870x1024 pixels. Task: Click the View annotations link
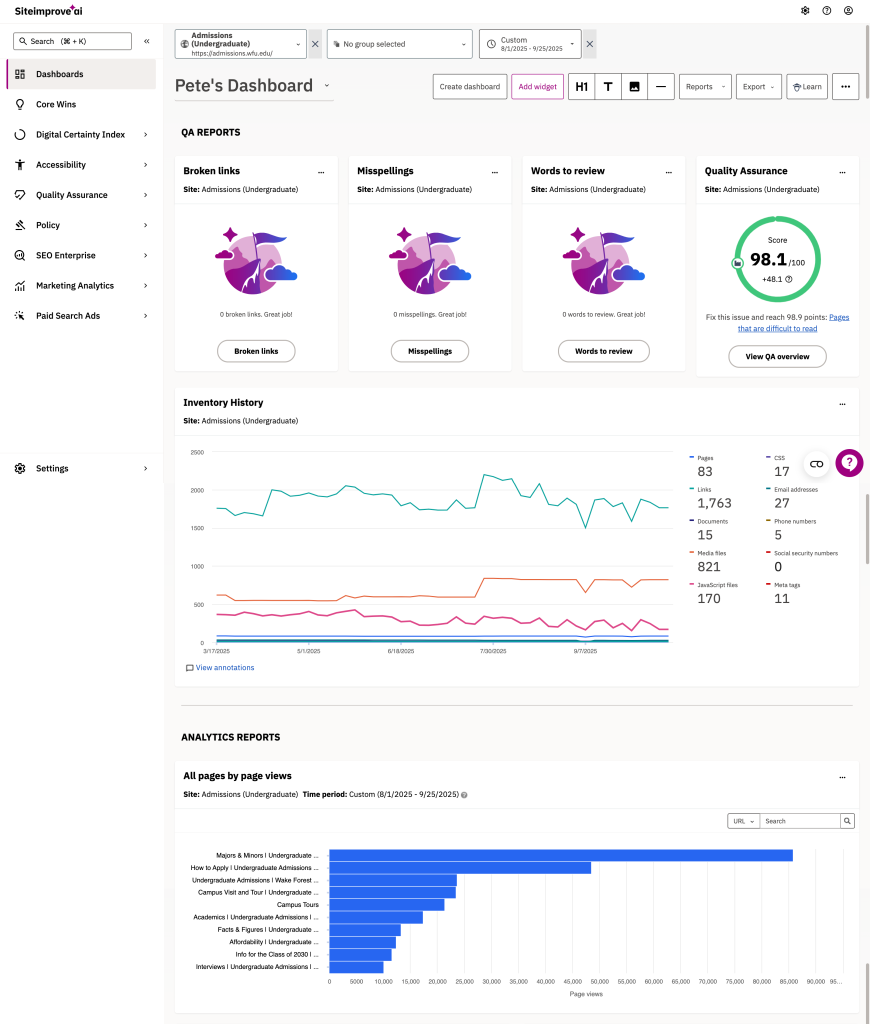pos(224,668)
